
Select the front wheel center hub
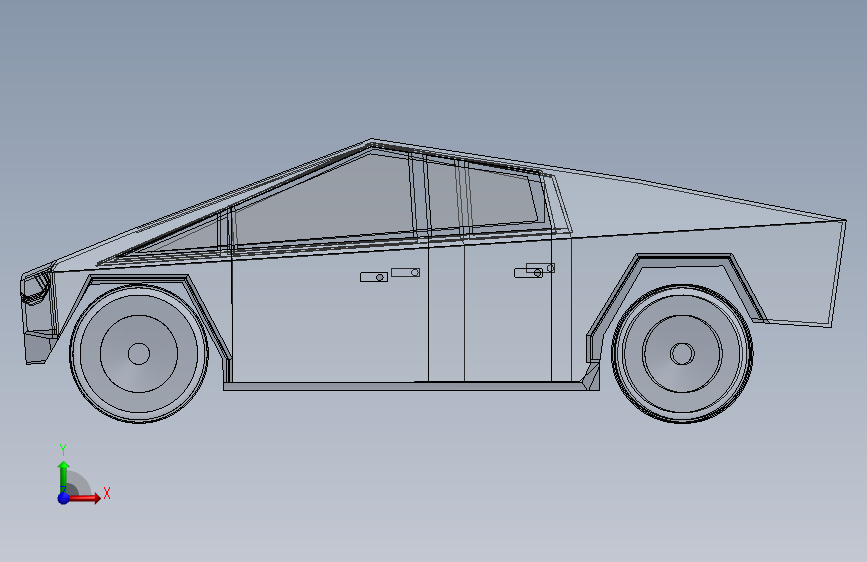click(x=139, y=353)
